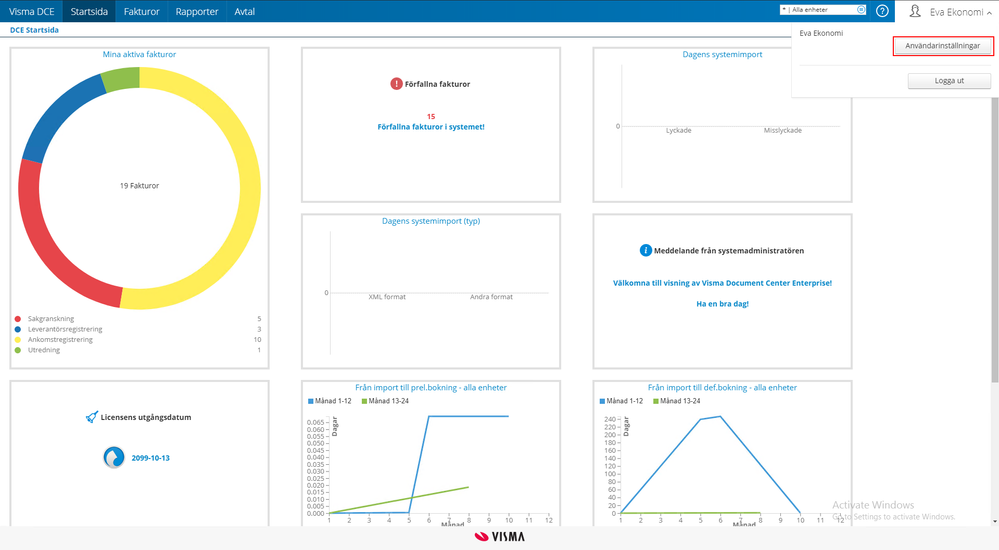Click the Dagens systemimport title
Viewport: 999px width, 550px height.
722,54
